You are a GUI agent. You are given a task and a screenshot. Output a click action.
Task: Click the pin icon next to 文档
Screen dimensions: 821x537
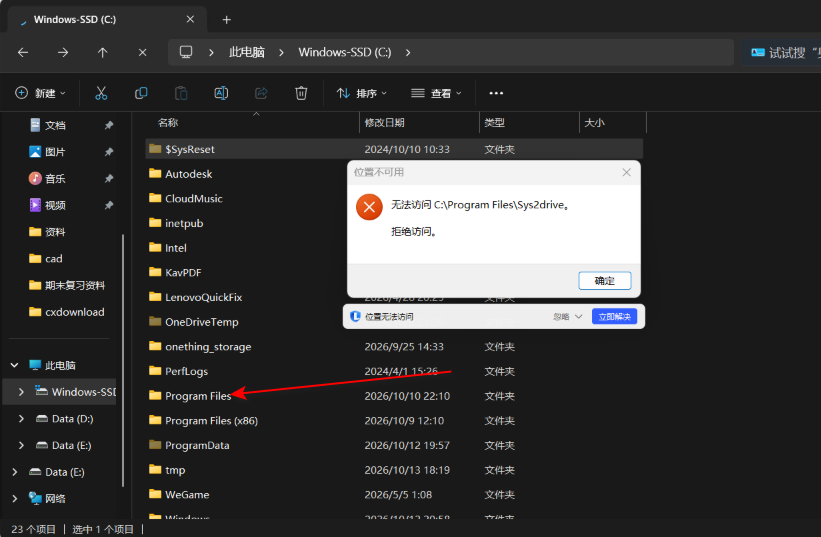coord(108,125)
